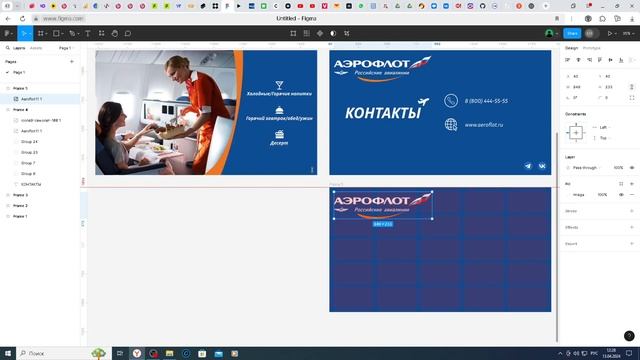Align top icon in Design panel
The width and height of the screenshot is (640, 360).
click(x=600, y=60)
